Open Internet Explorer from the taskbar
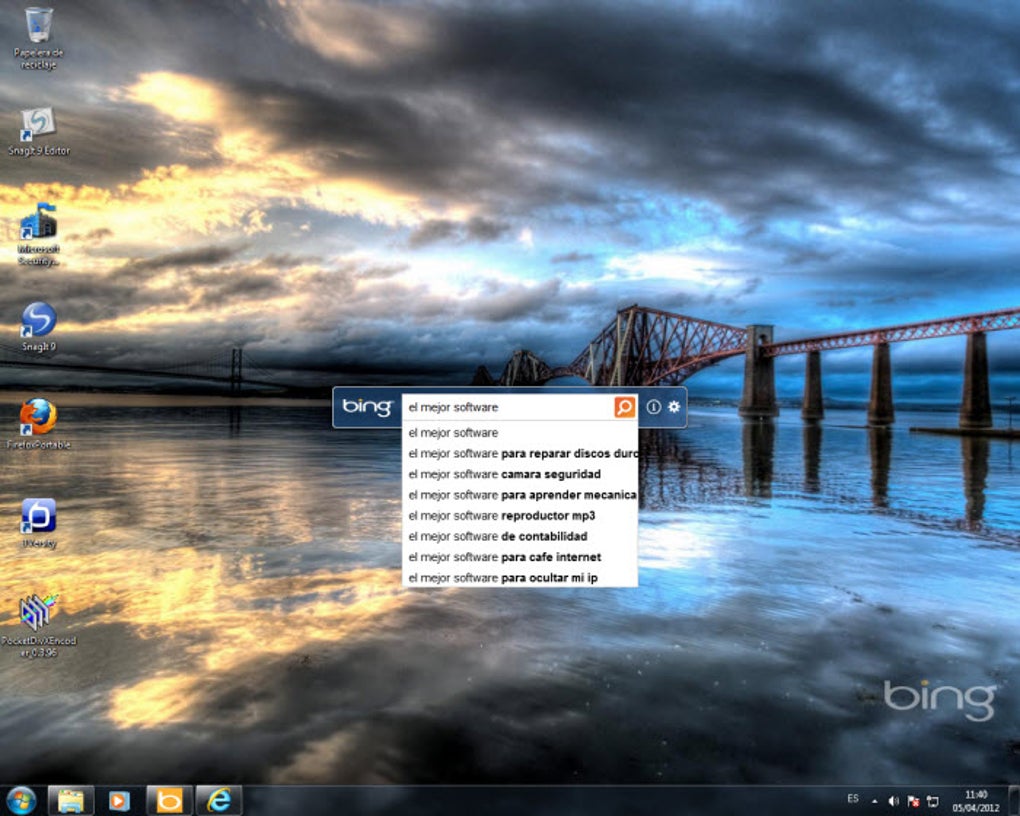The height and width of the screenshot is (816, 1020). click(x=219, y=800)
